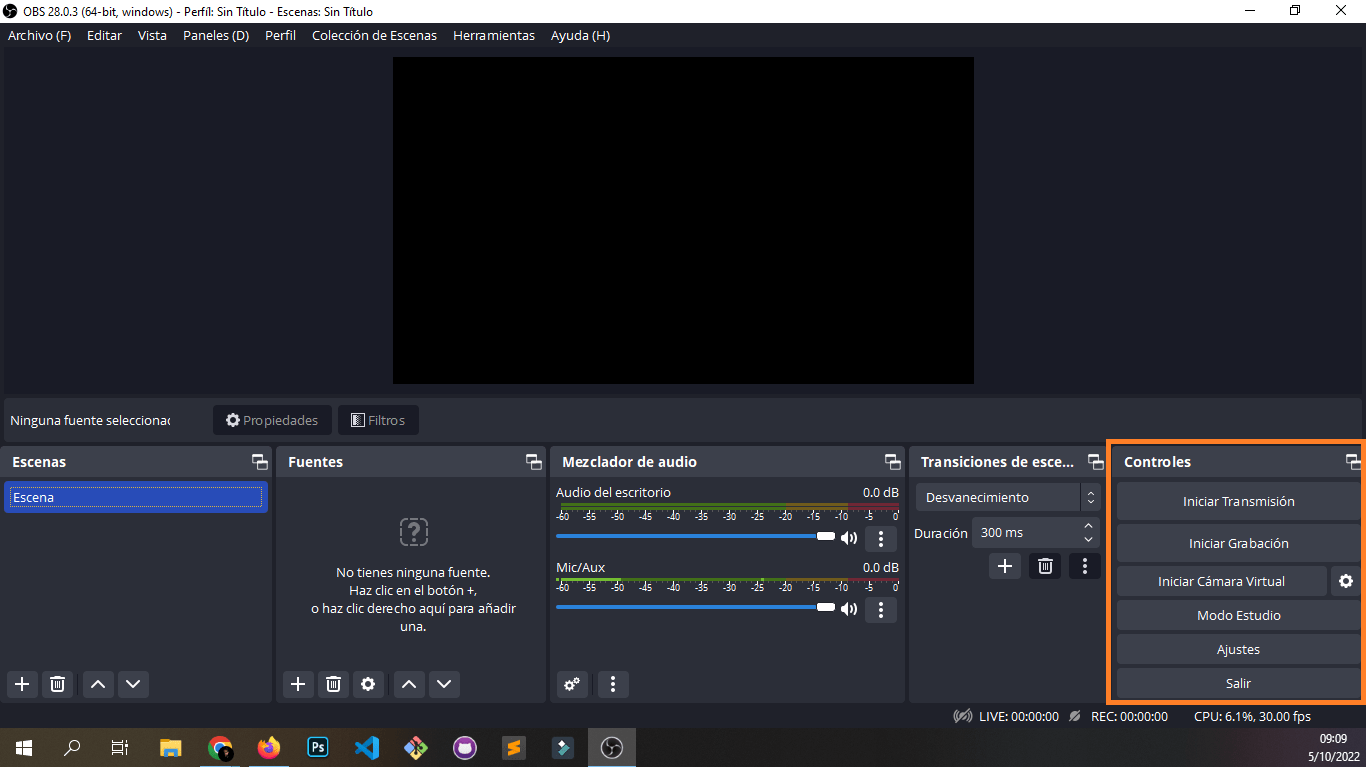Delete the selected scene with the trash icon
This screenshot has height=767, width=1366.
click(57, 684)
